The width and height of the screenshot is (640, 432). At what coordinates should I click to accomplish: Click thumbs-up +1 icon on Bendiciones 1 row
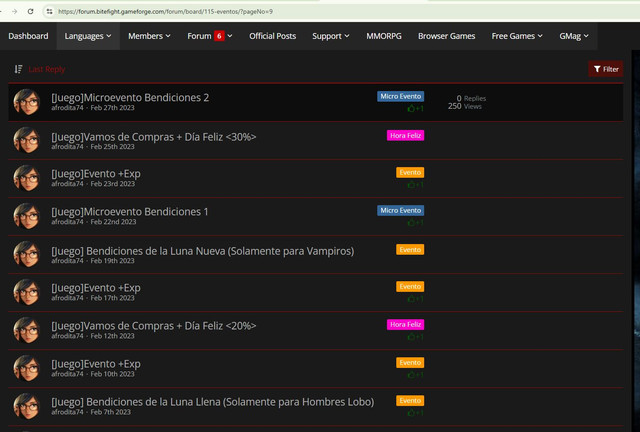(416, 223)
